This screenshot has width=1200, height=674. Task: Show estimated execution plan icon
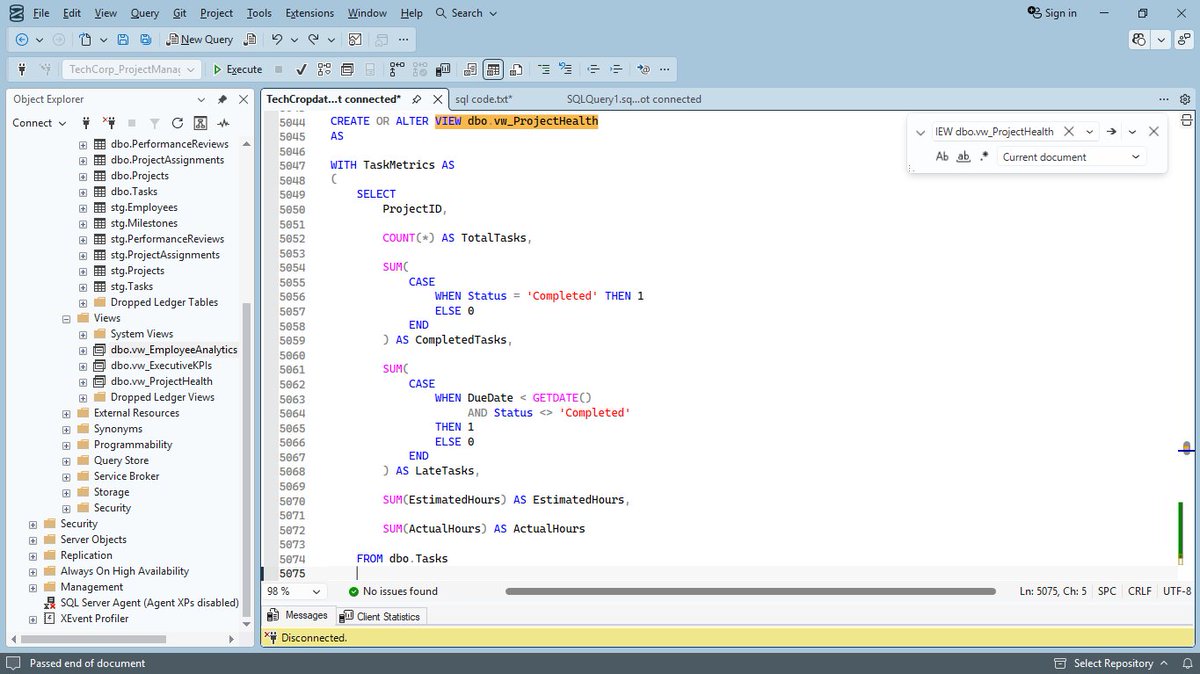point(324,69)
